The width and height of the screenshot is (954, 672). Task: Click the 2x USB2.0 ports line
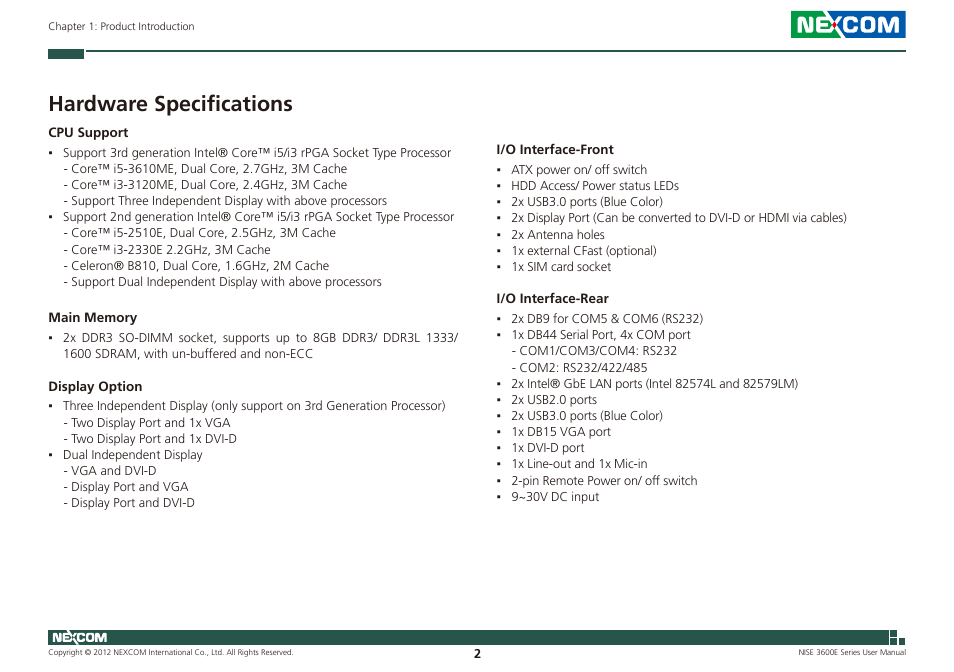(x=554, y=400)
